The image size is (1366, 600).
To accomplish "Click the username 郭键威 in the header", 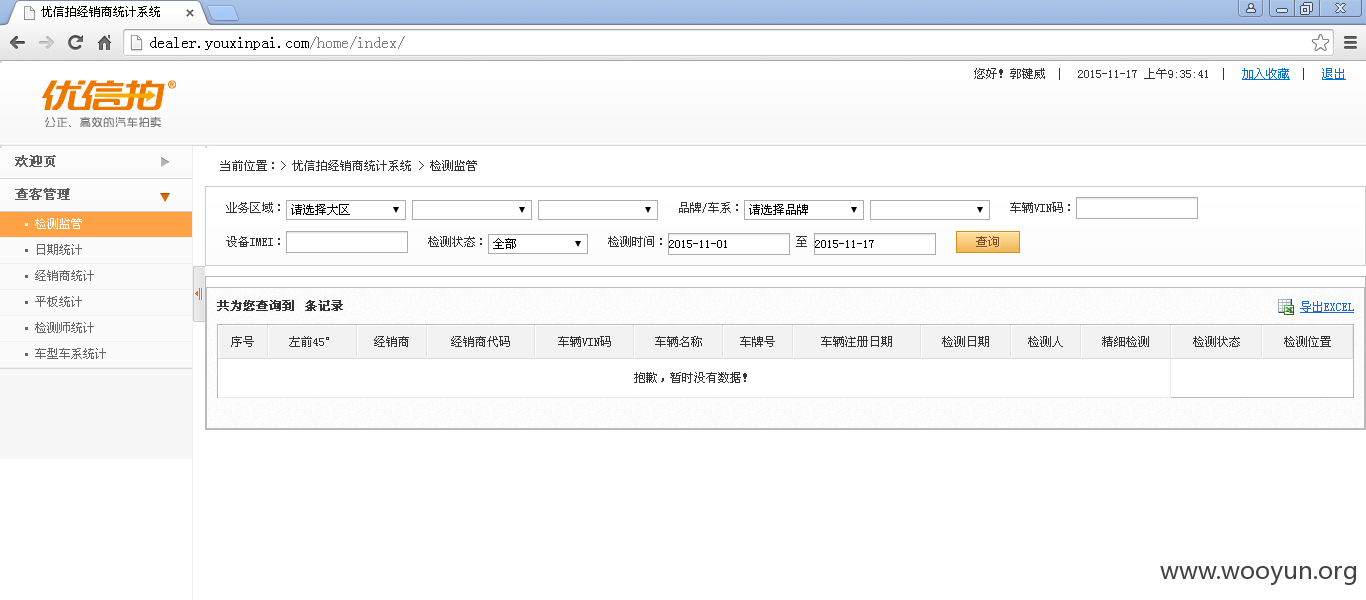I will click(1027, 74).
